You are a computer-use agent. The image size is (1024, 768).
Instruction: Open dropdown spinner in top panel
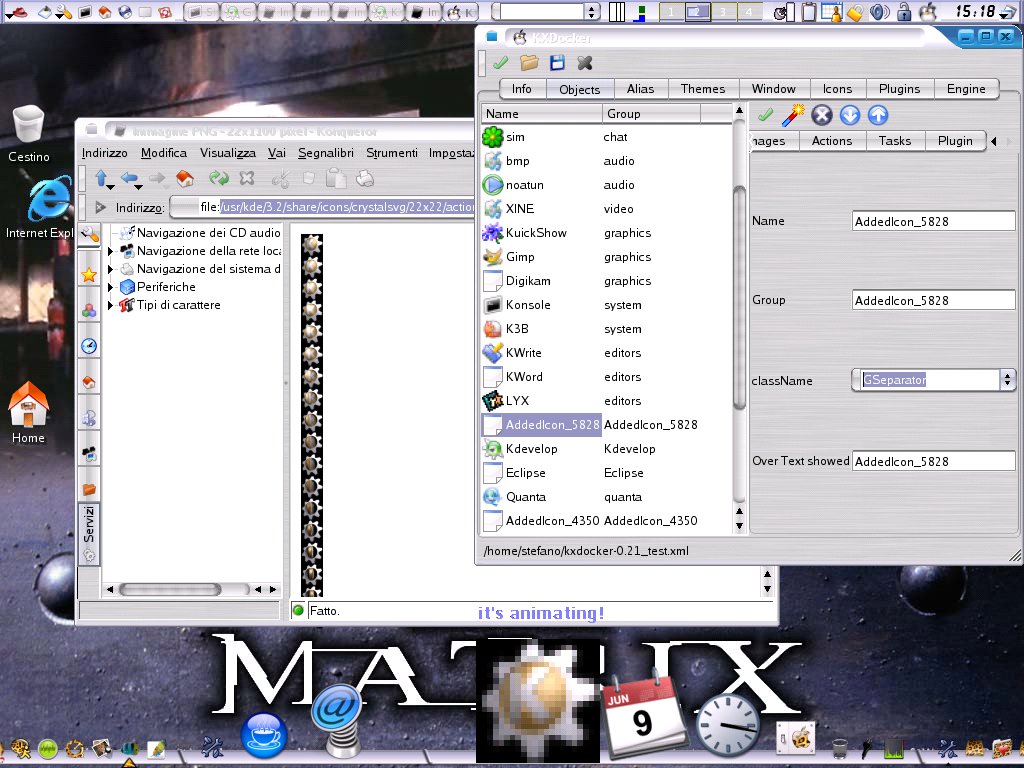coord(592,12)
